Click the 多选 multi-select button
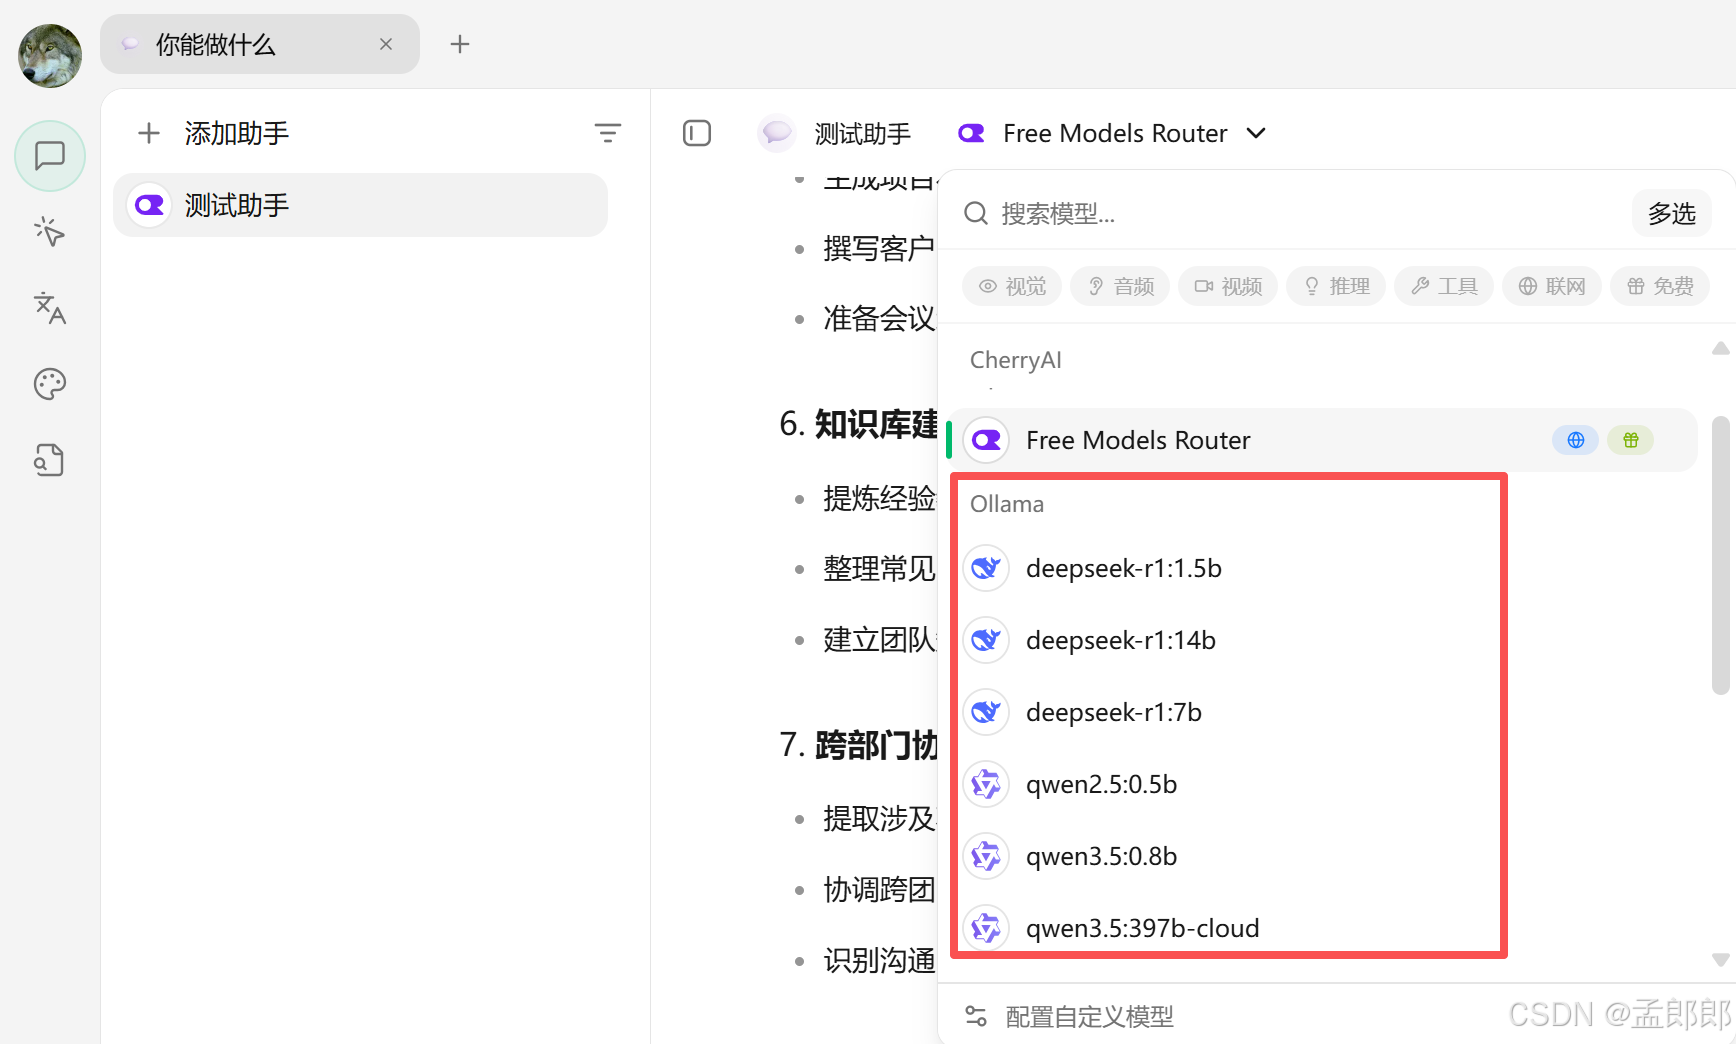 click(1672, 213)
